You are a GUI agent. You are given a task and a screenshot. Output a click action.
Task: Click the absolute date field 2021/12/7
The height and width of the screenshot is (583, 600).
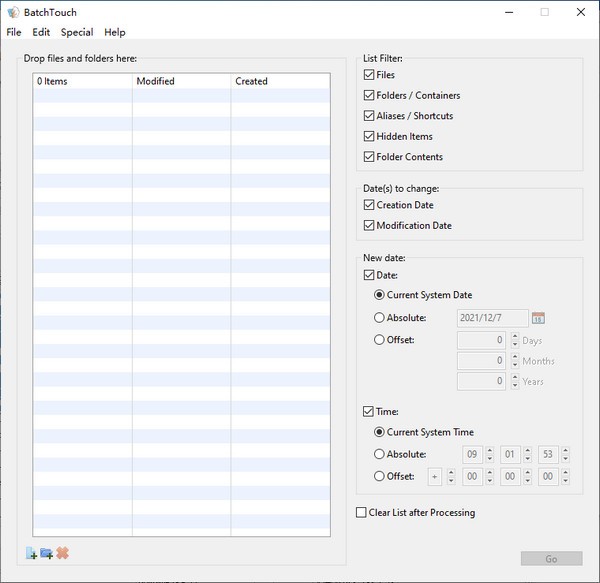[x=492, y=318]
